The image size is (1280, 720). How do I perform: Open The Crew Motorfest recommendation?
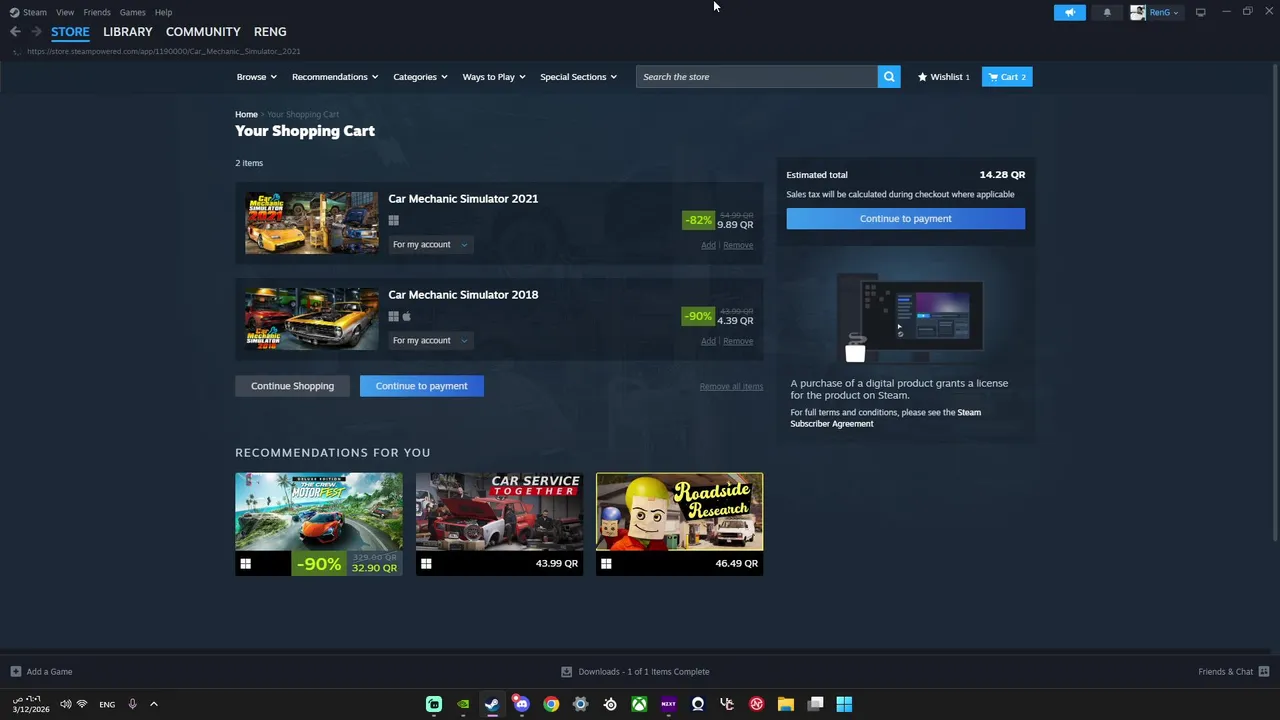point(319,524)
